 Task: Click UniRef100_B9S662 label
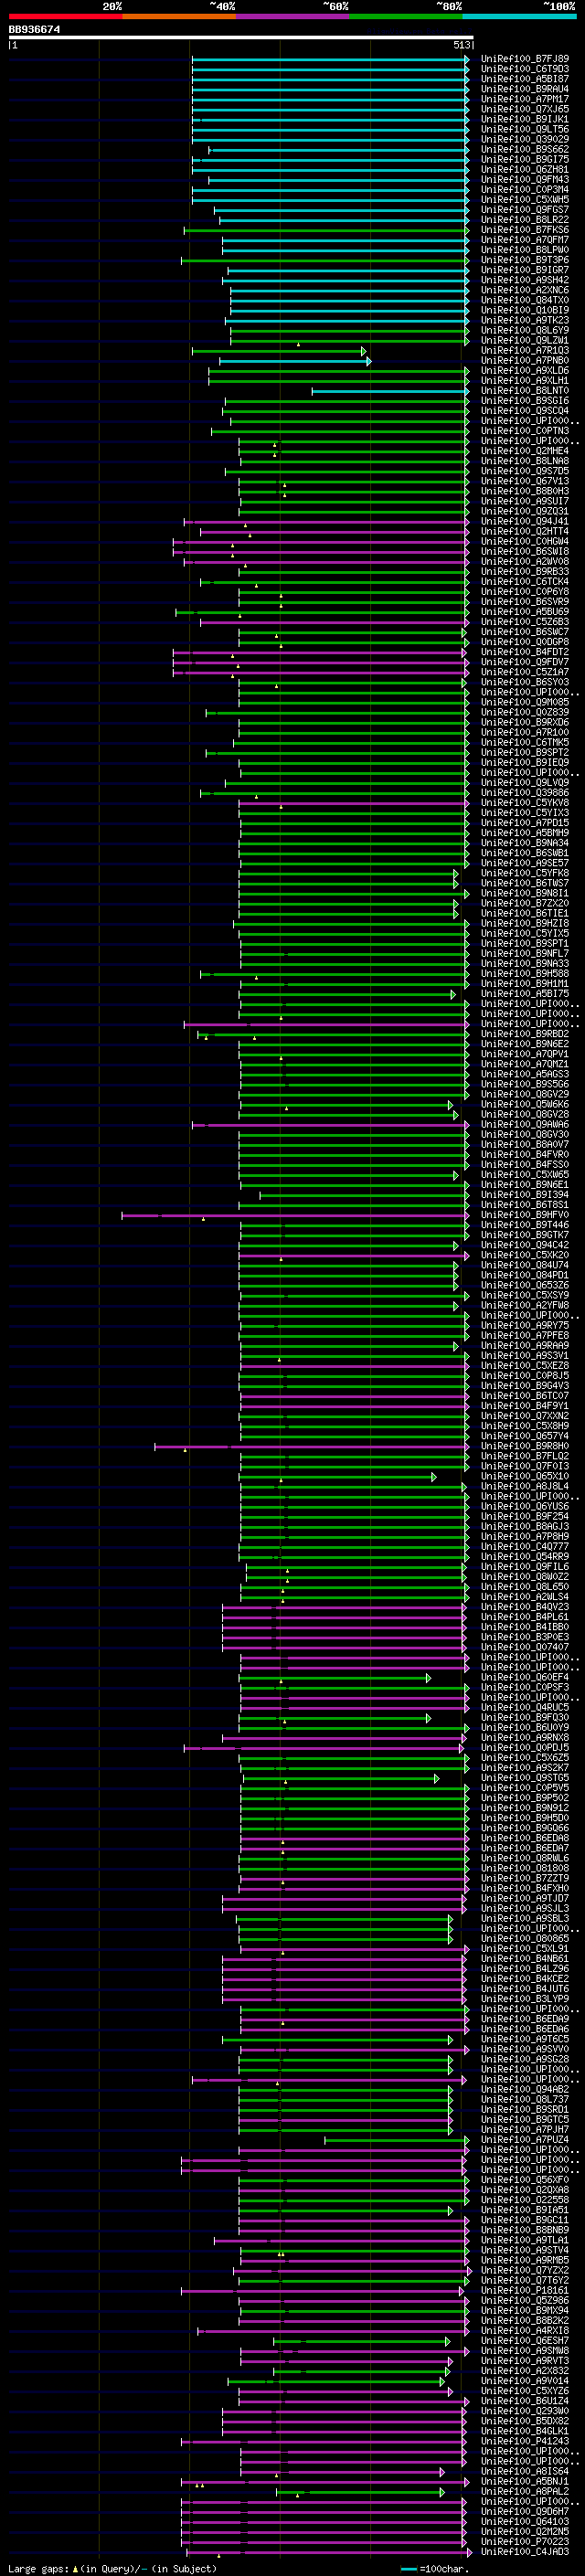[x=525, y=149]
